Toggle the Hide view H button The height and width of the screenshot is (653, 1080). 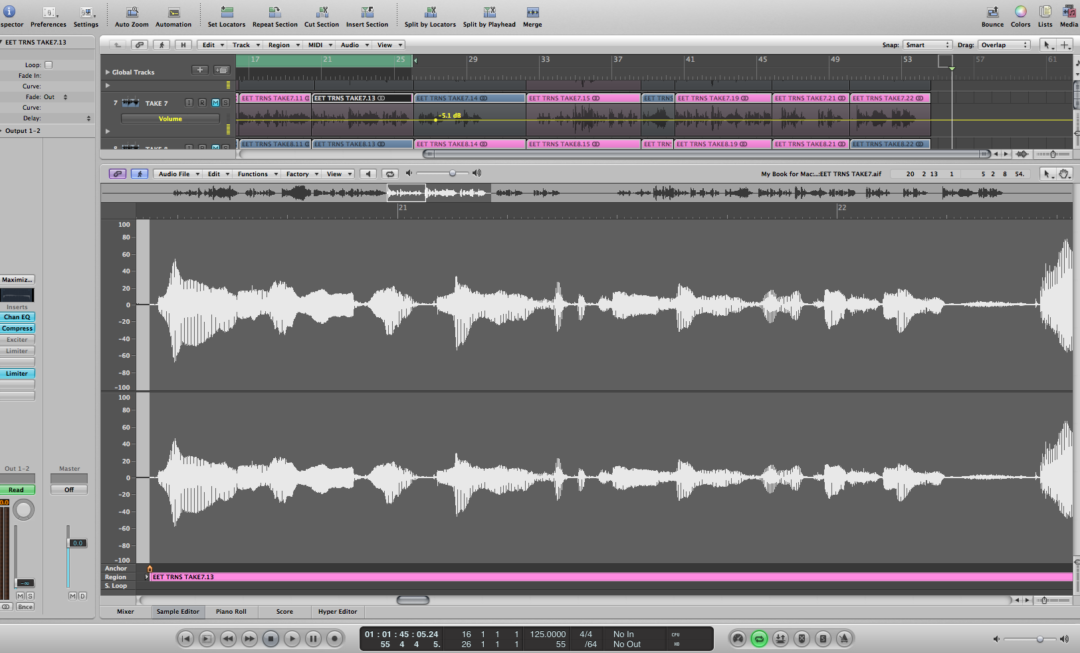(183, 45)
